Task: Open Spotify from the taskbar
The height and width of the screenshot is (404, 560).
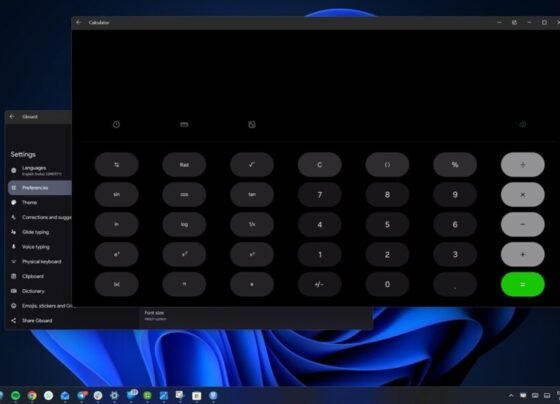Action: coord(15,395)
